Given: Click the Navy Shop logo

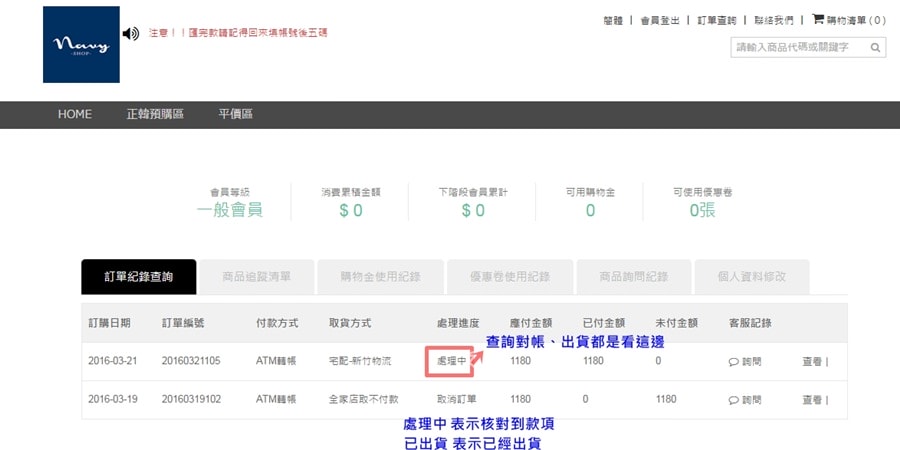Looking at the screenshot, I should tap(81, 45).
